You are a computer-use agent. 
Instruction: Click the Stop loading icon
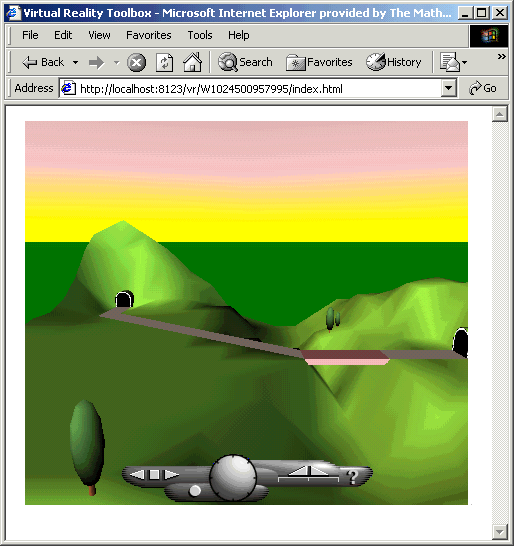136,63
